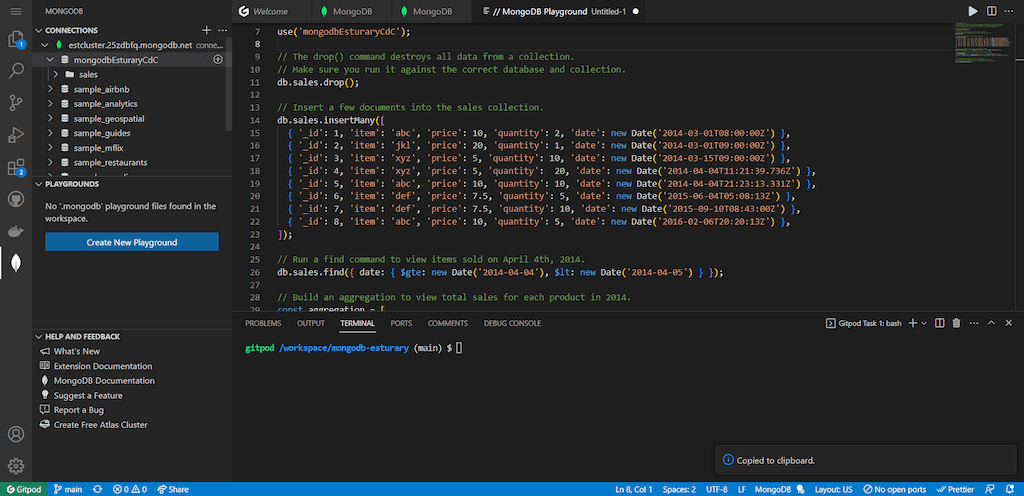This screenshot has width=1024, height=496.
Task: Open What's New link
Action: coord(77,351)
